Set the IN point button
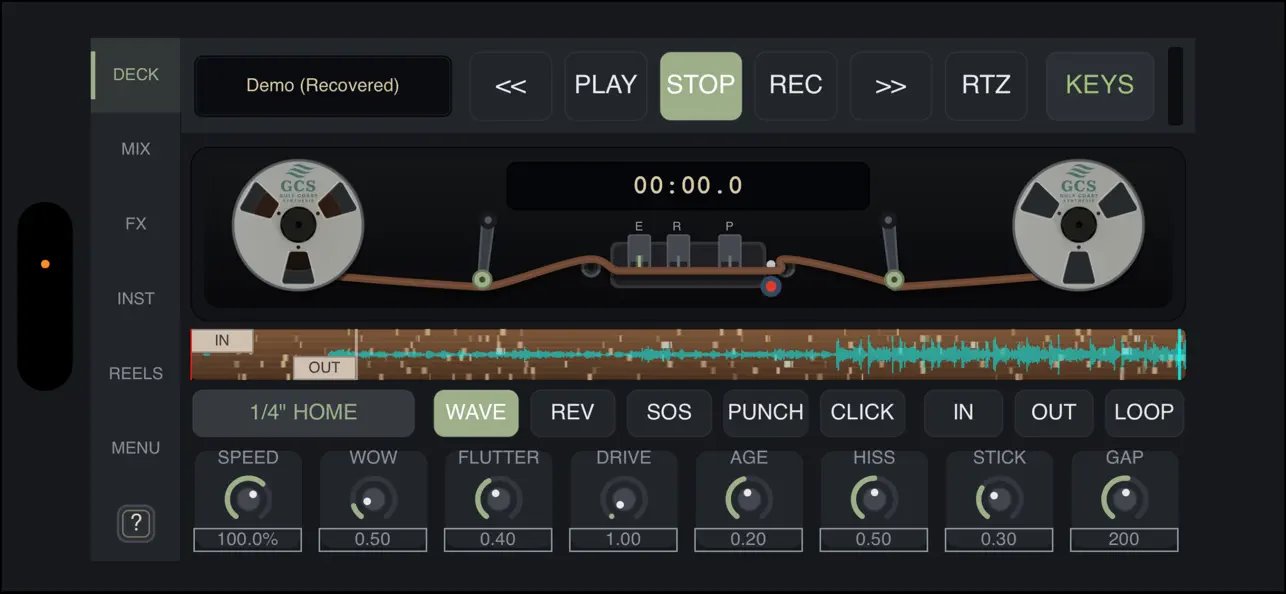 [x=963, y=413]
